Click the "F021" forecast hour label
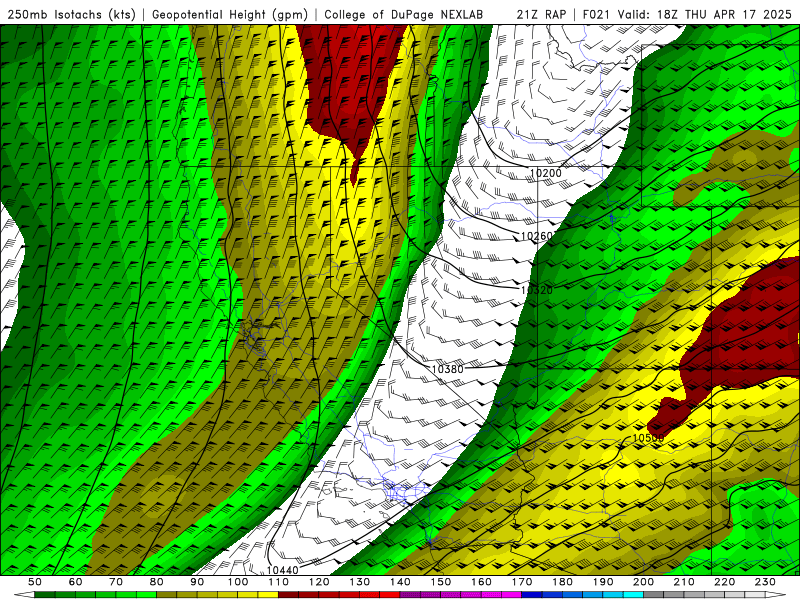 (x=596, y=14)
